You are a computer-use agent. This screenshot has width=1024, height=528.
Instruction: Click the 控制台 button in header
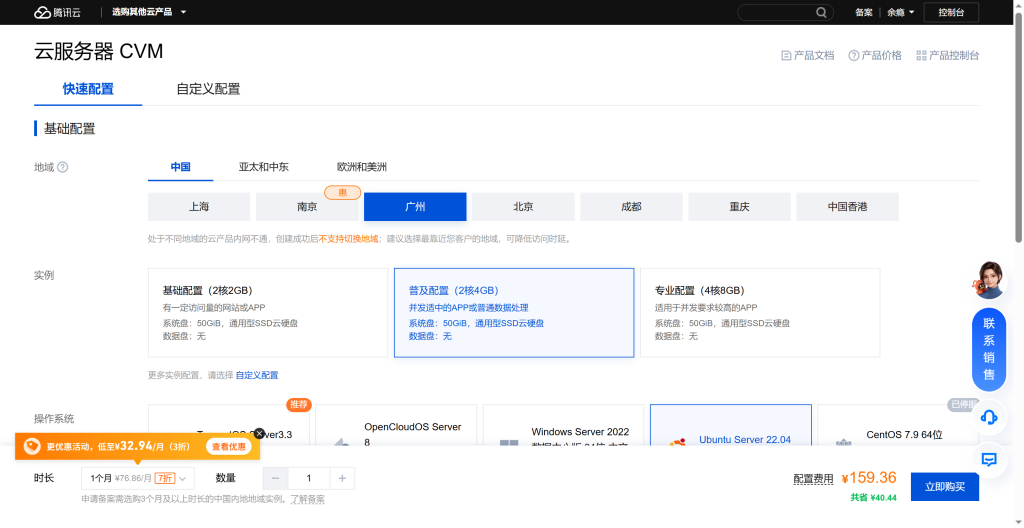[x=951, y=12]
